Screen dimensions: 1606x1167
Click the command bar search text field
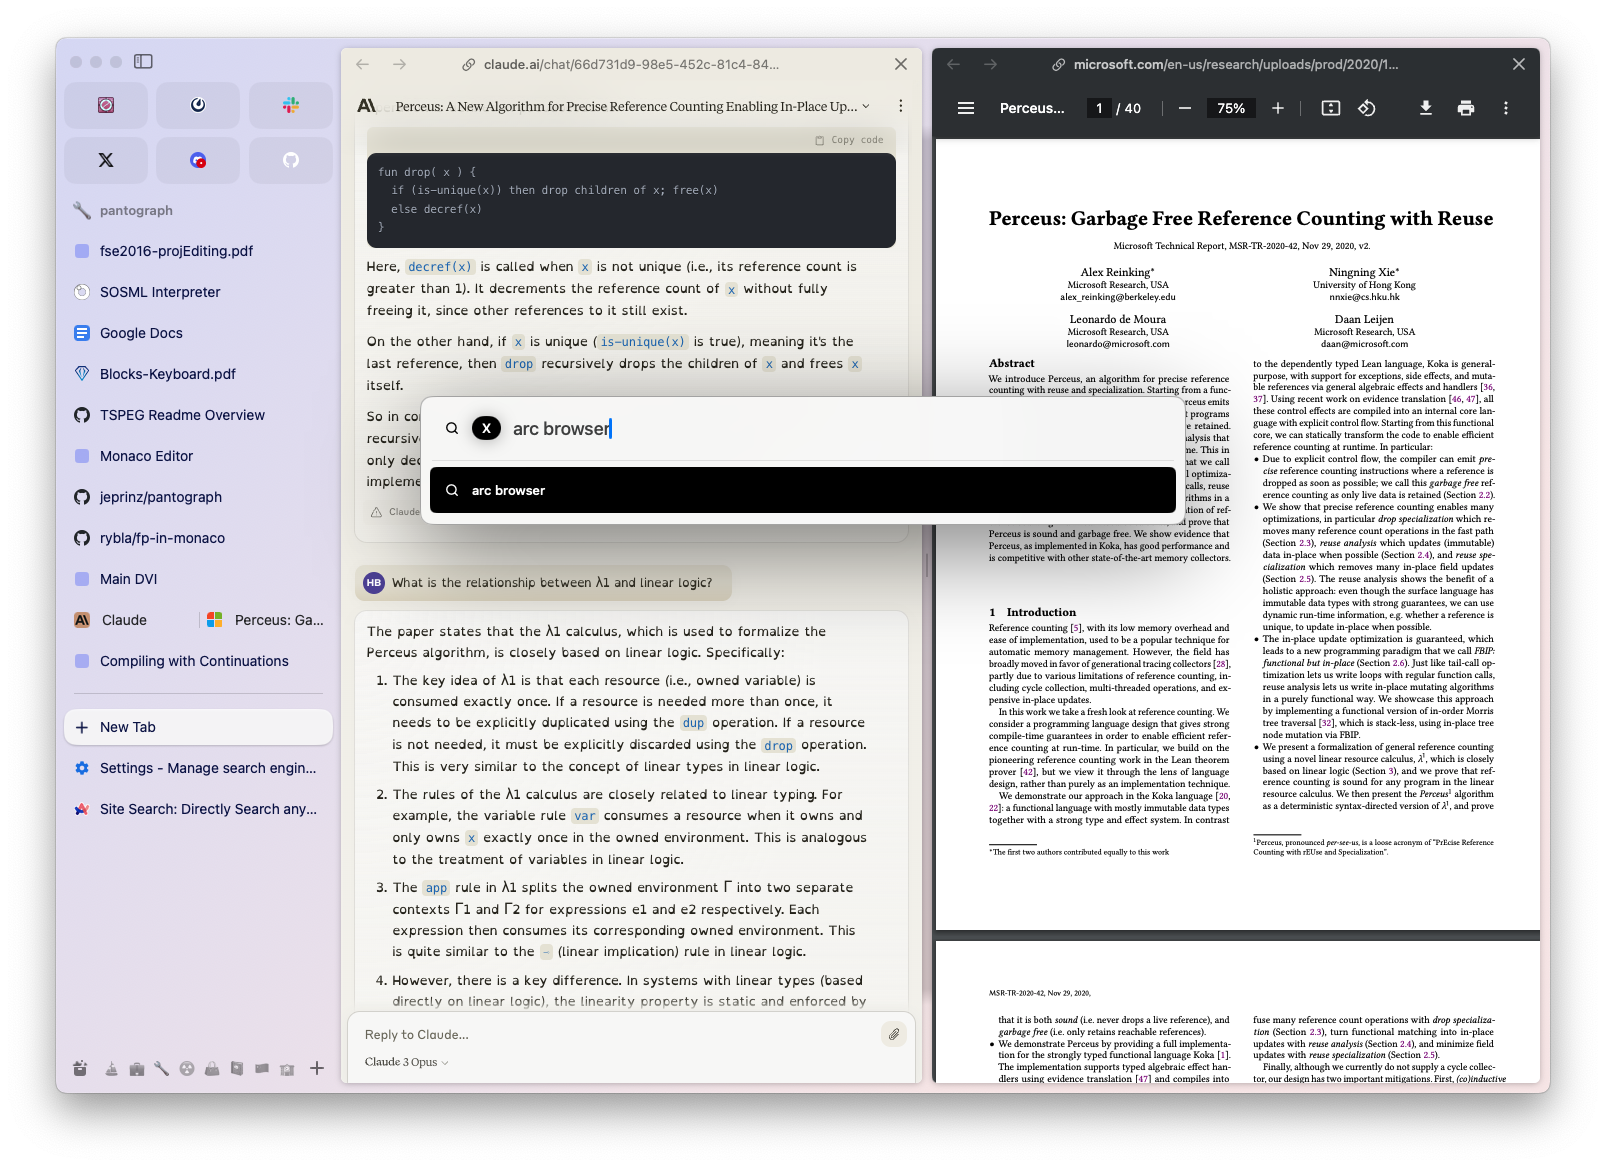point(840,429)
